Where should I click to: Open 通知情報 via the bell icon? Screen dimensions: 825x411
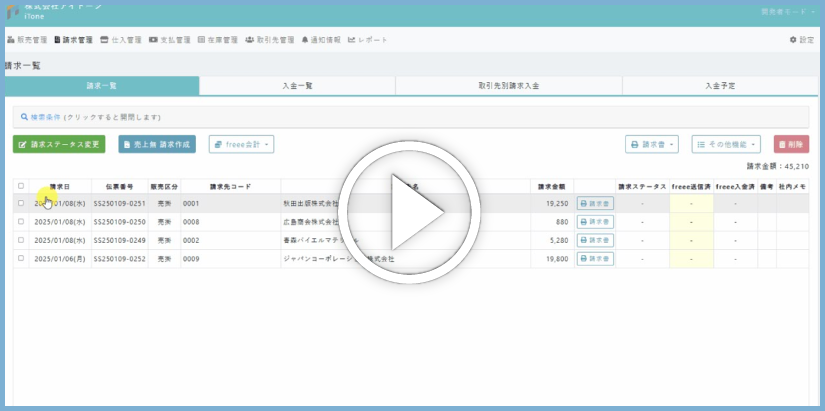click(305, 40)
